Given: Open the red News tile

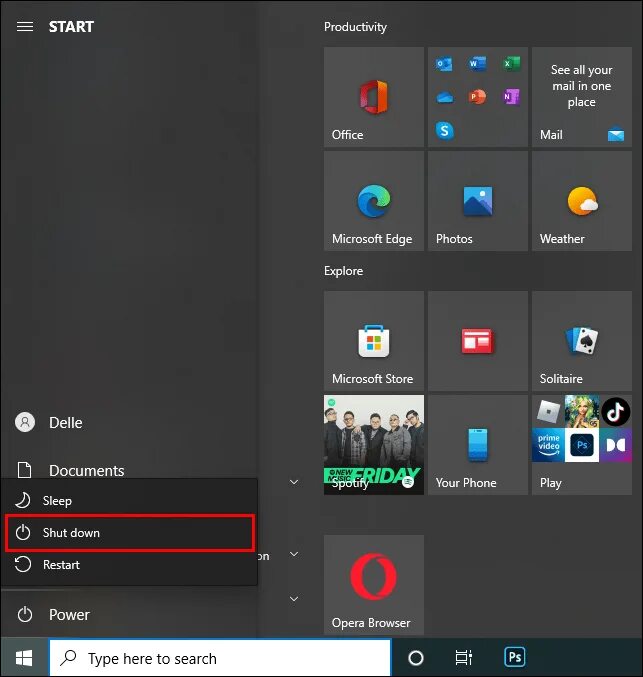Looking at the screenshot, I should pos(478,341).
